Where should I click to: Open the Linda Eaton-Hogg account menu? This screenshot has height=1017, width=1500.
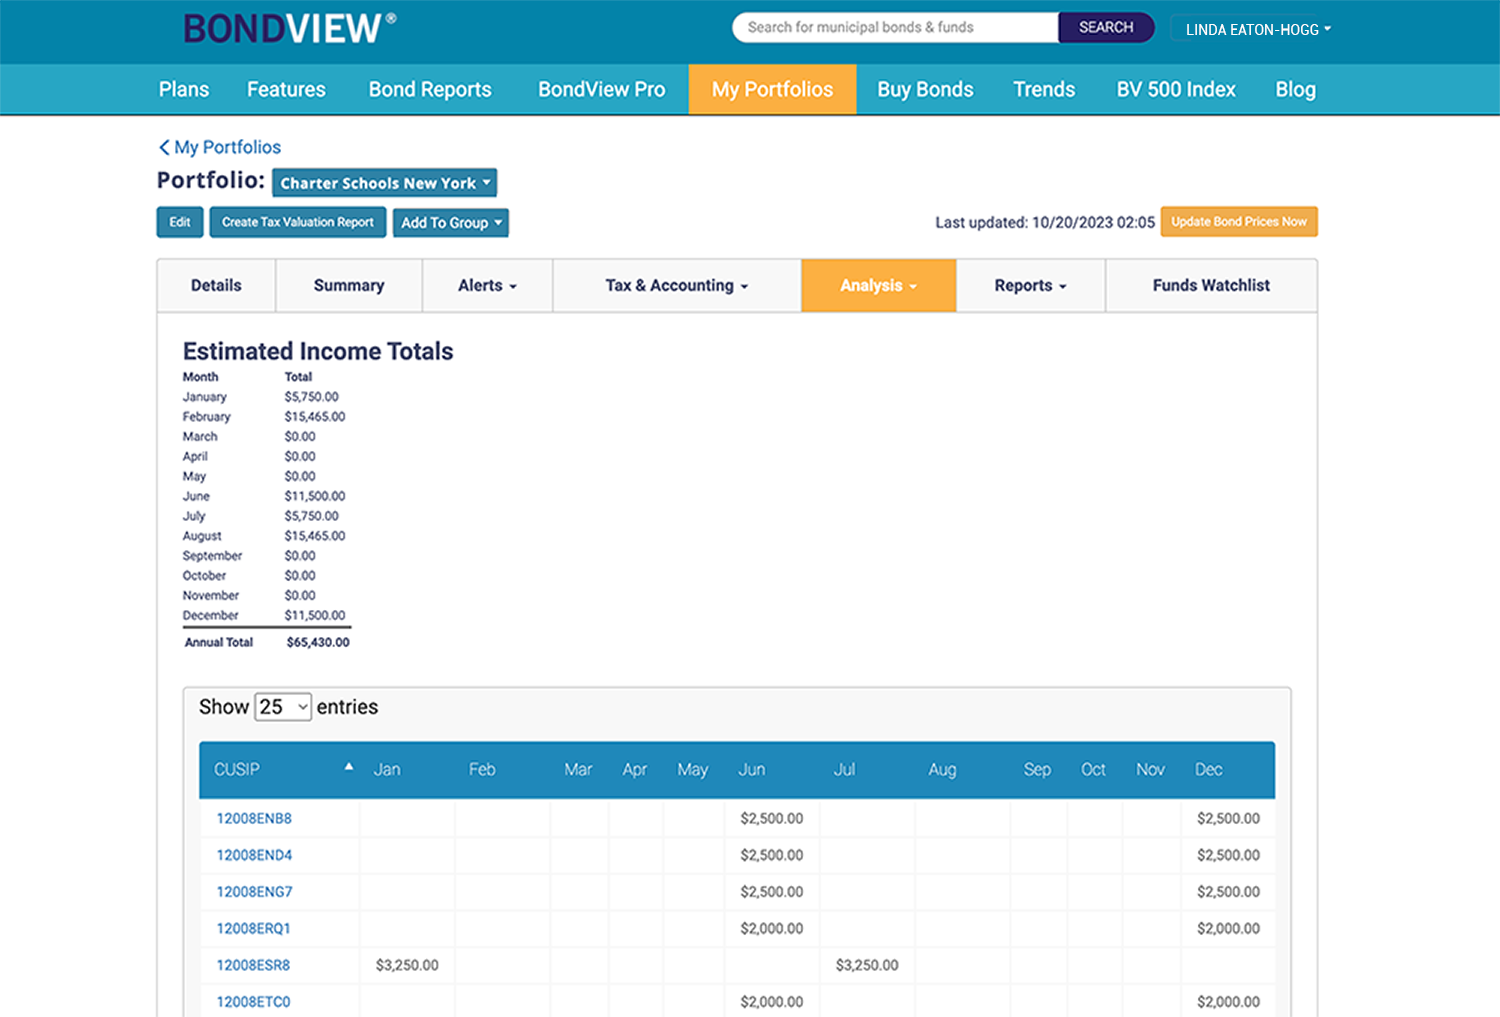pos(1253,29)
